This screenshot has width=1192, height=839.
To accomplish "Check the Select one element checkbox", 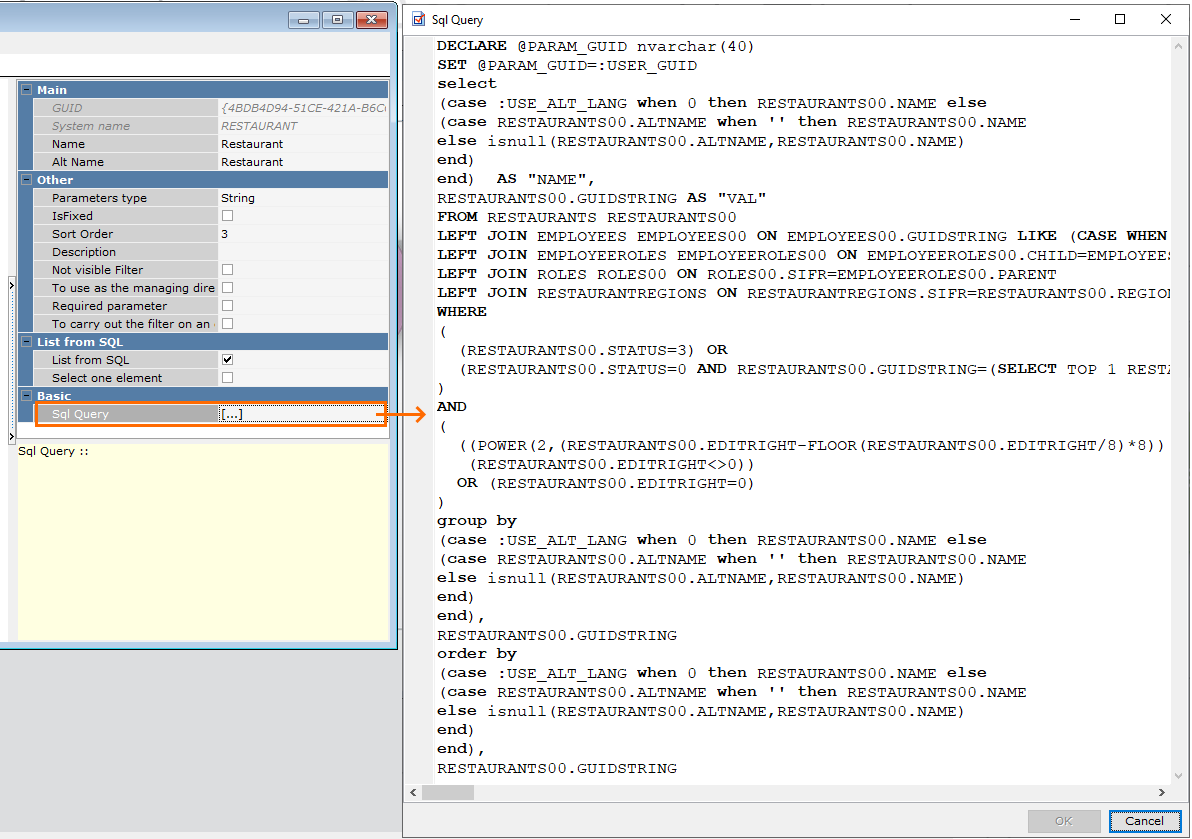I will point(227,378).
